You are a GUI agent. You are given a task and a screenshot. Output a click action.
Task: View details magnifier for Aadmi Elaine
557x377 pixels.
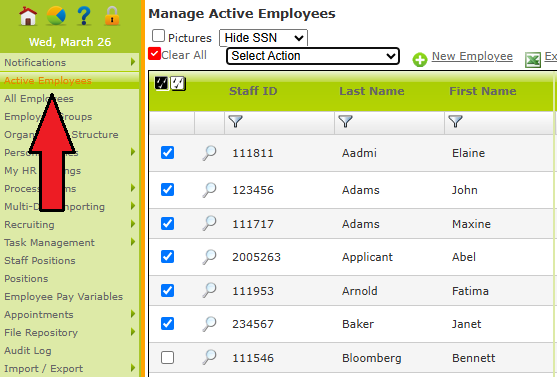click(210, 153)
